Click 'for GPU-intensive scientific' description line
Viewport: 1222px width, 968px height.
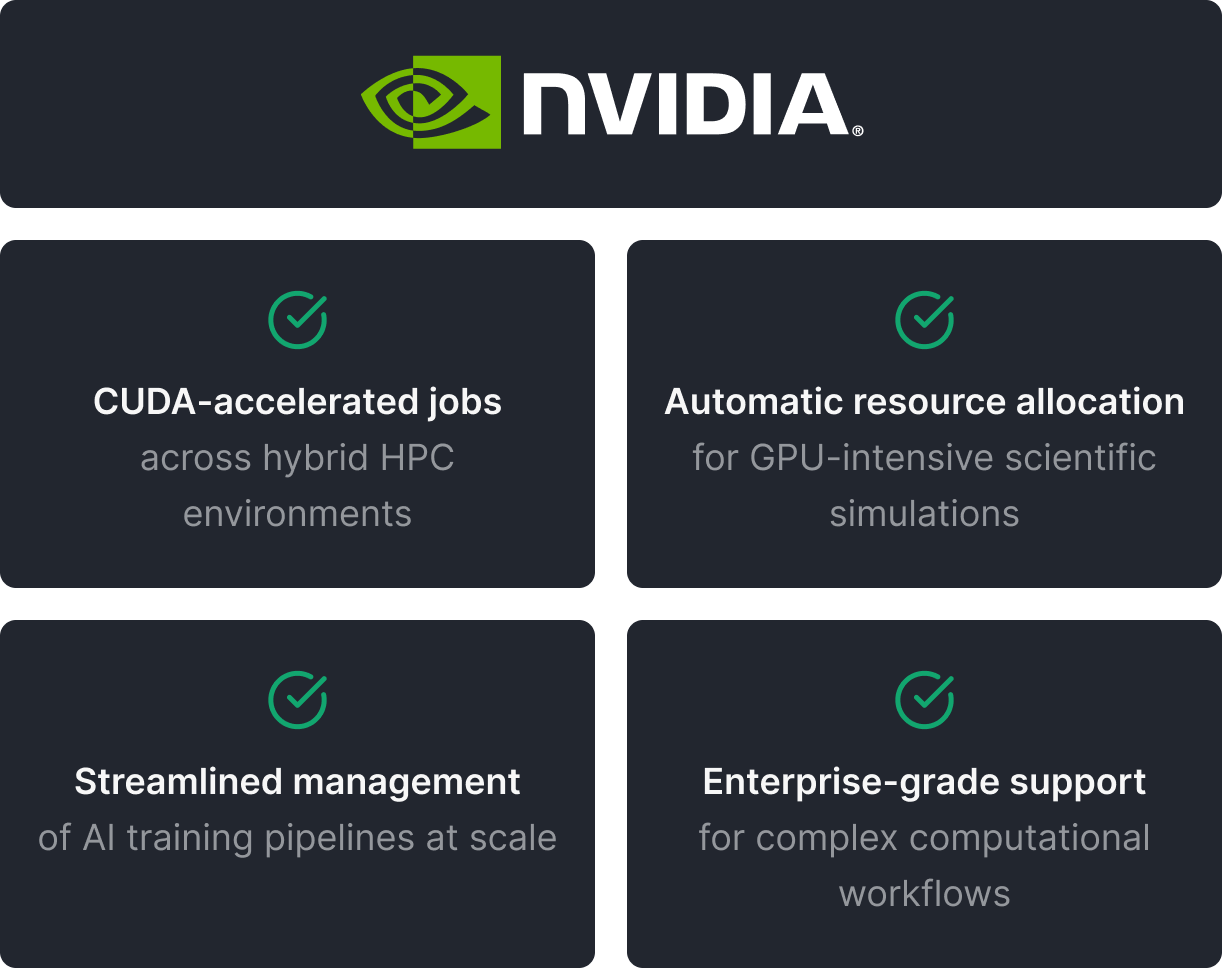pyautogui.click(x=924, y=458)
